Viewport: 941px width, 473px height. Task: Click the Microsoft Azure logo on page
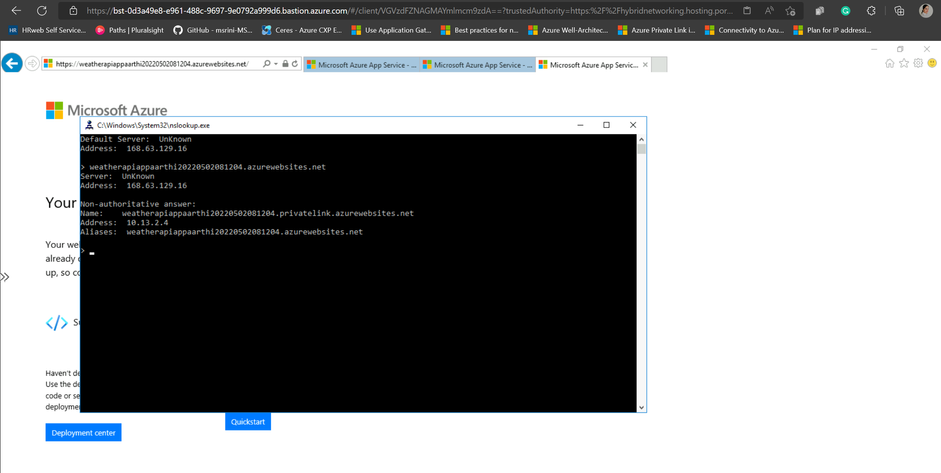pos(106,110)
